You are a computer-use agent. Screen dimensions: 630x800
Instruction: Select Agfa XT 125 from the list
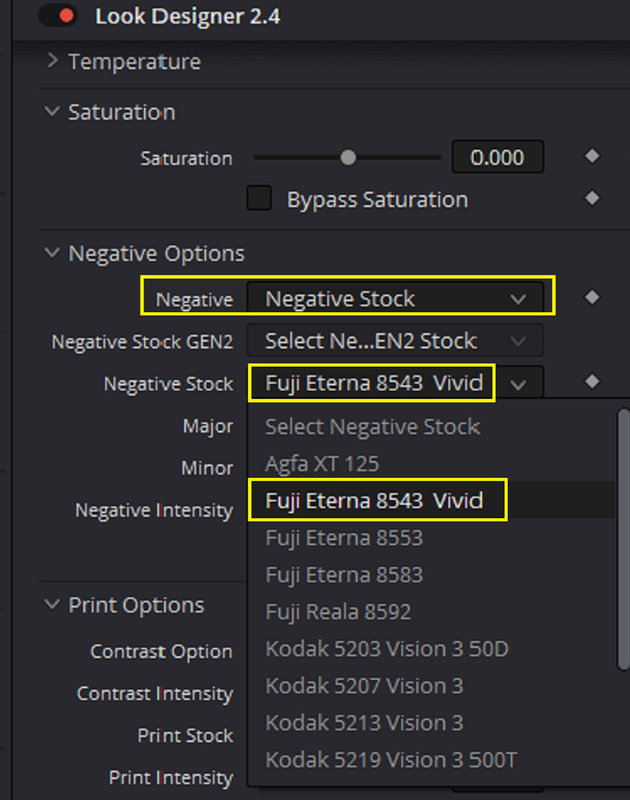[322, 464]
